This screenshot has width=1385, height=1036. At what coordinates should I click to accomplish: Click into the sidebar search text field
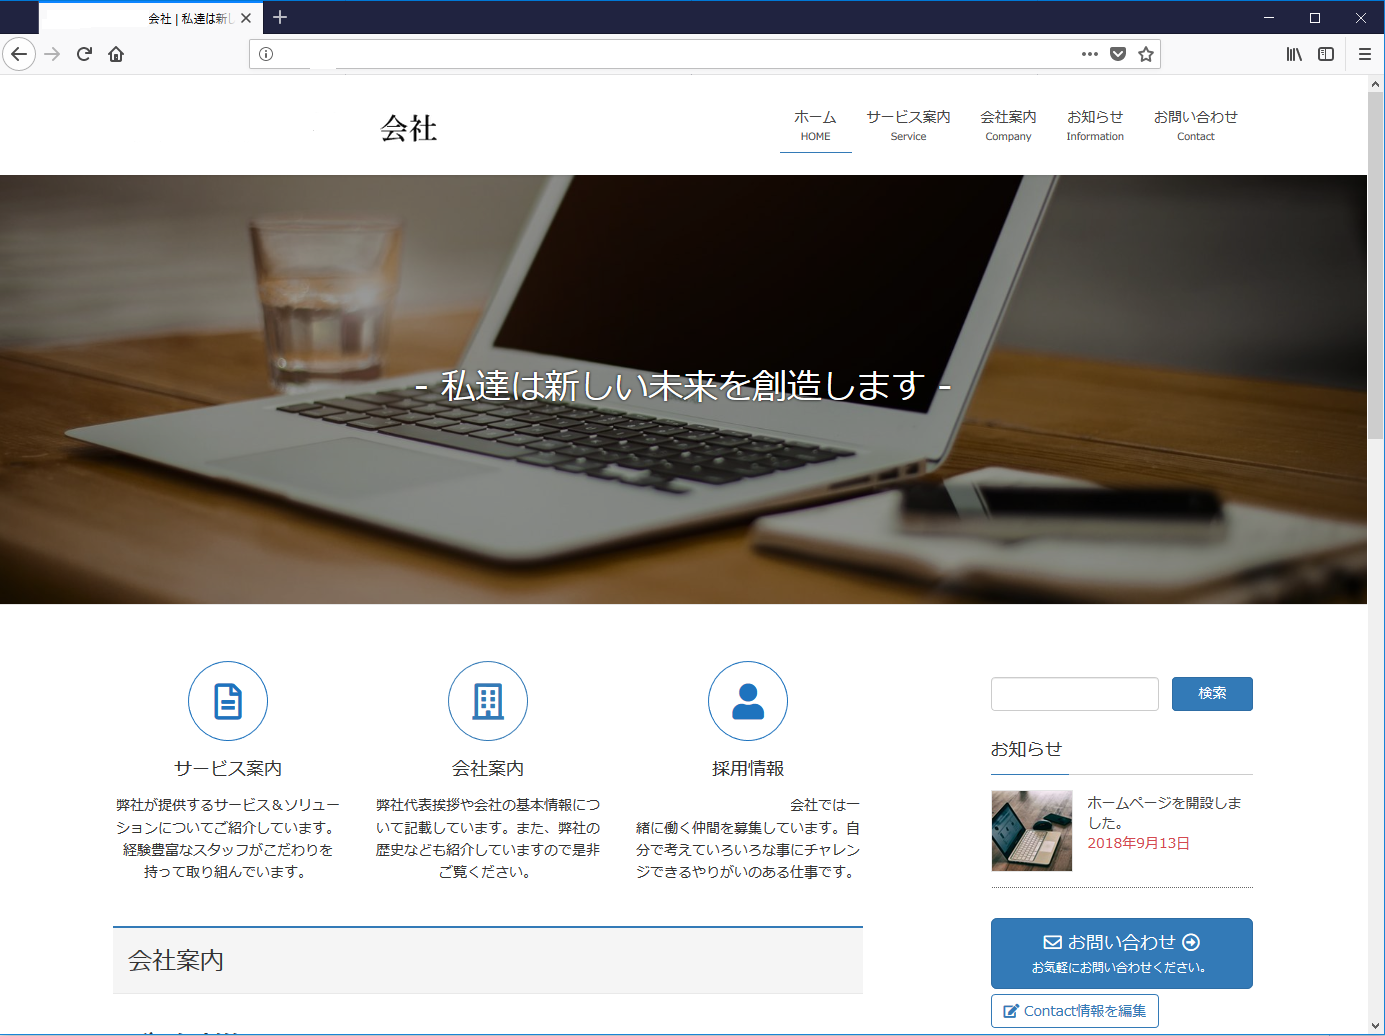point(1075,694)
